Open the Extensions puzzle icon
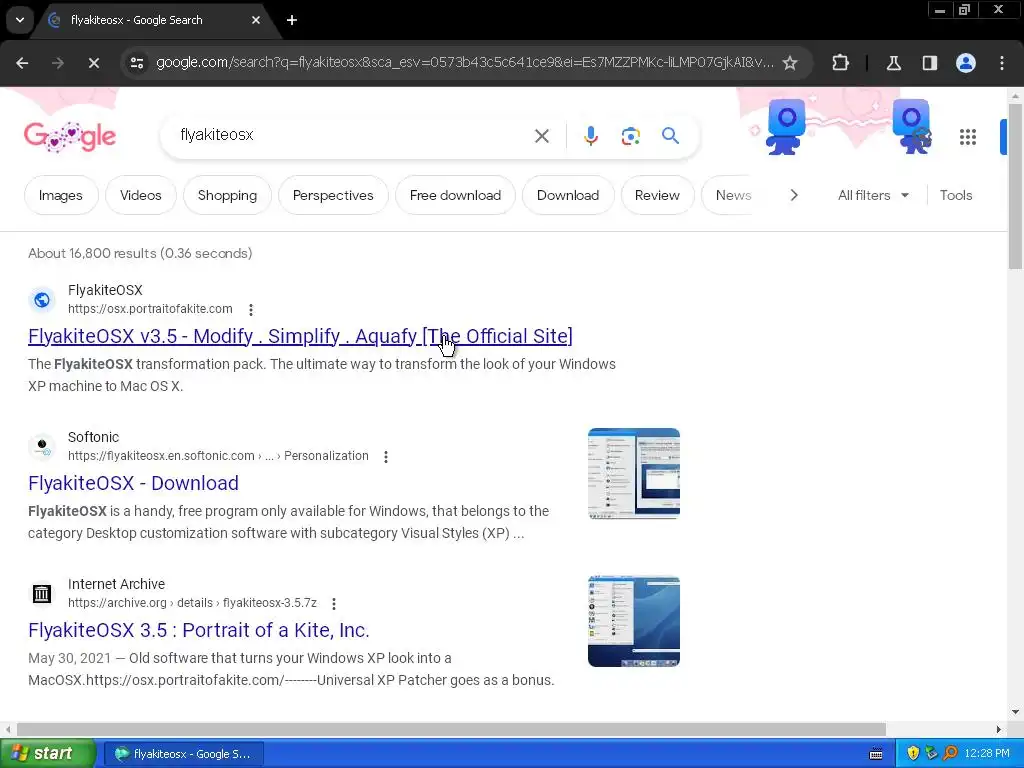The height and width of the screenshot is (768, 1024). (x=840, y=63)
